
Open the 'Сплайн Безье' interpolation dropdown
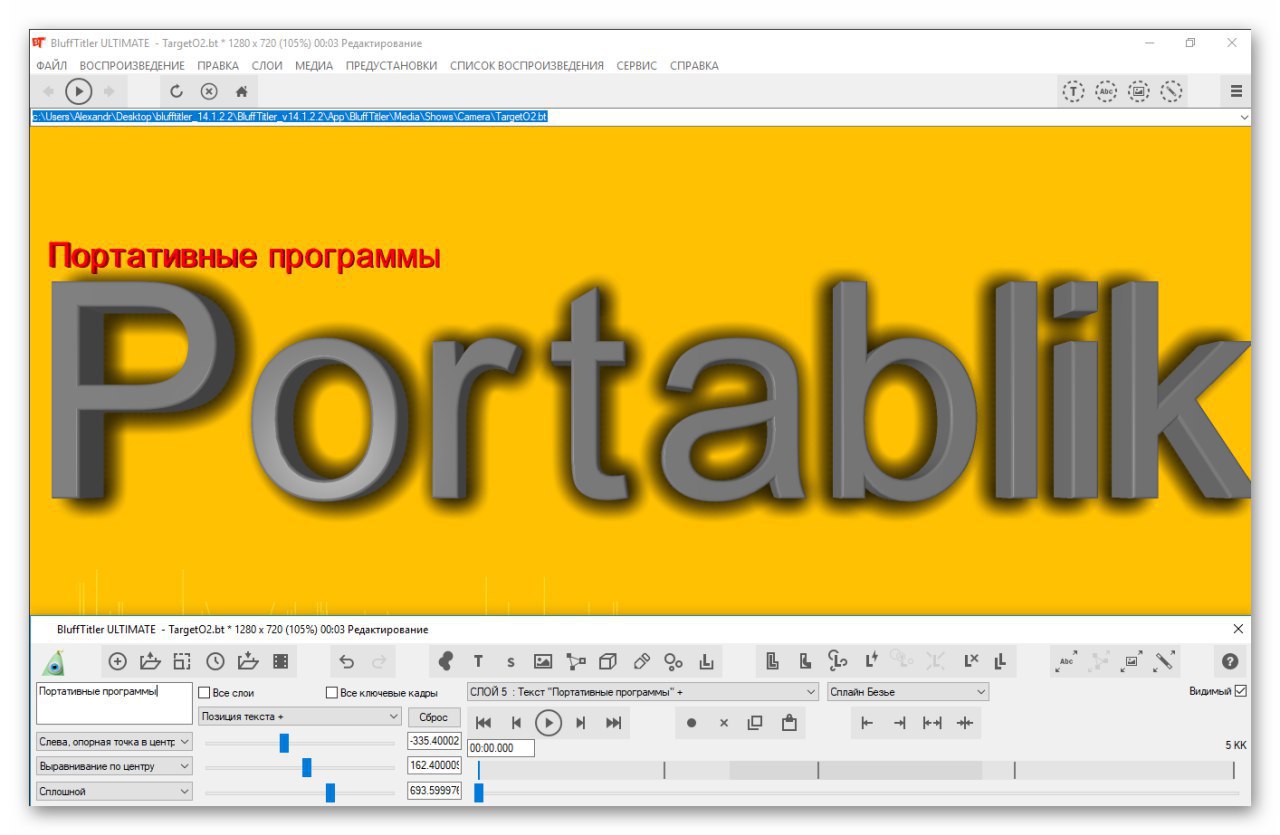tap(908, 692)
